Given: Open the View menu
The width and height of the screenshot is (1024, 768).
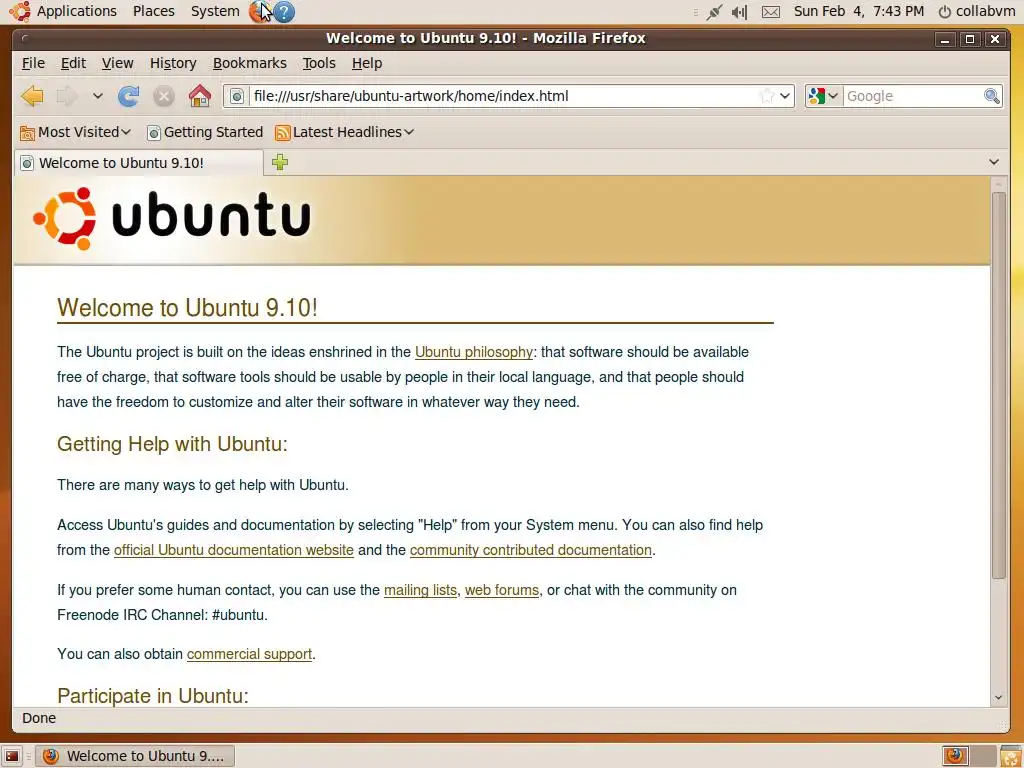Looking at the screenshot, I should click(118, 63).
